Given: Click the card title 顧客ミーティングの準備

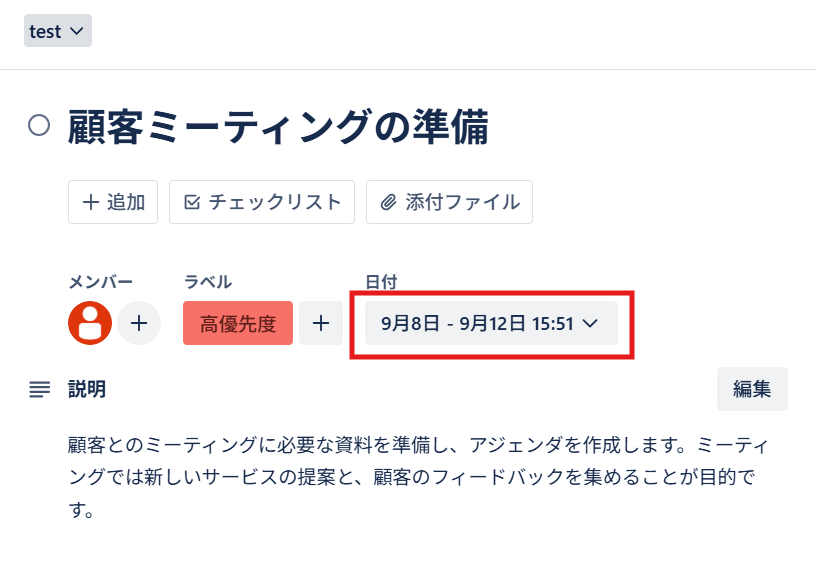Looking at the screenshot, I should click(279, 128).
